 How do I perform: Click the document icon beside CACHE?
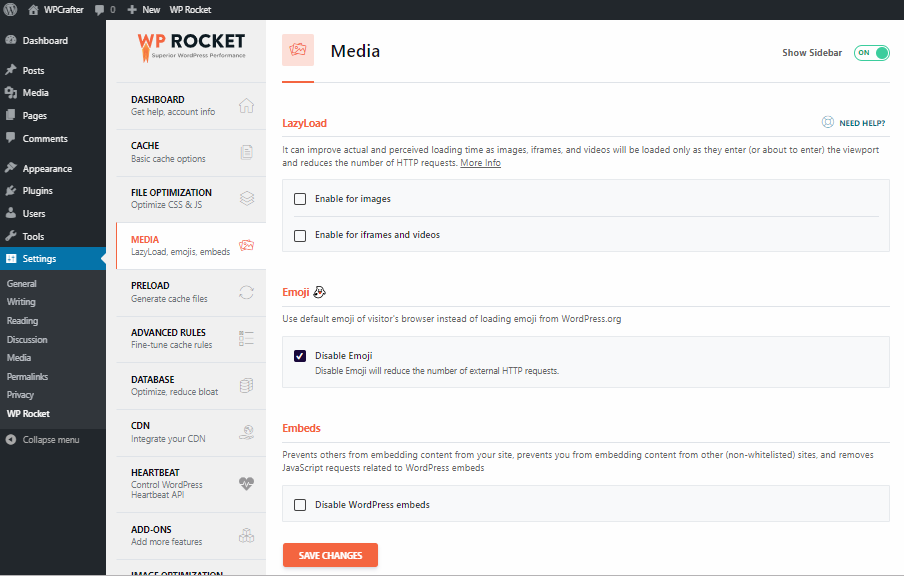click(247, 152)
